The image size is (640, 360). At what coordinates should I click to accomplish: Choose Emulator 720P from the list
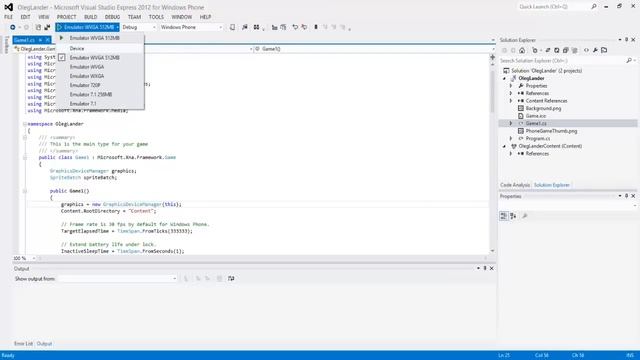pyautogui.click(x=100, y=85)
